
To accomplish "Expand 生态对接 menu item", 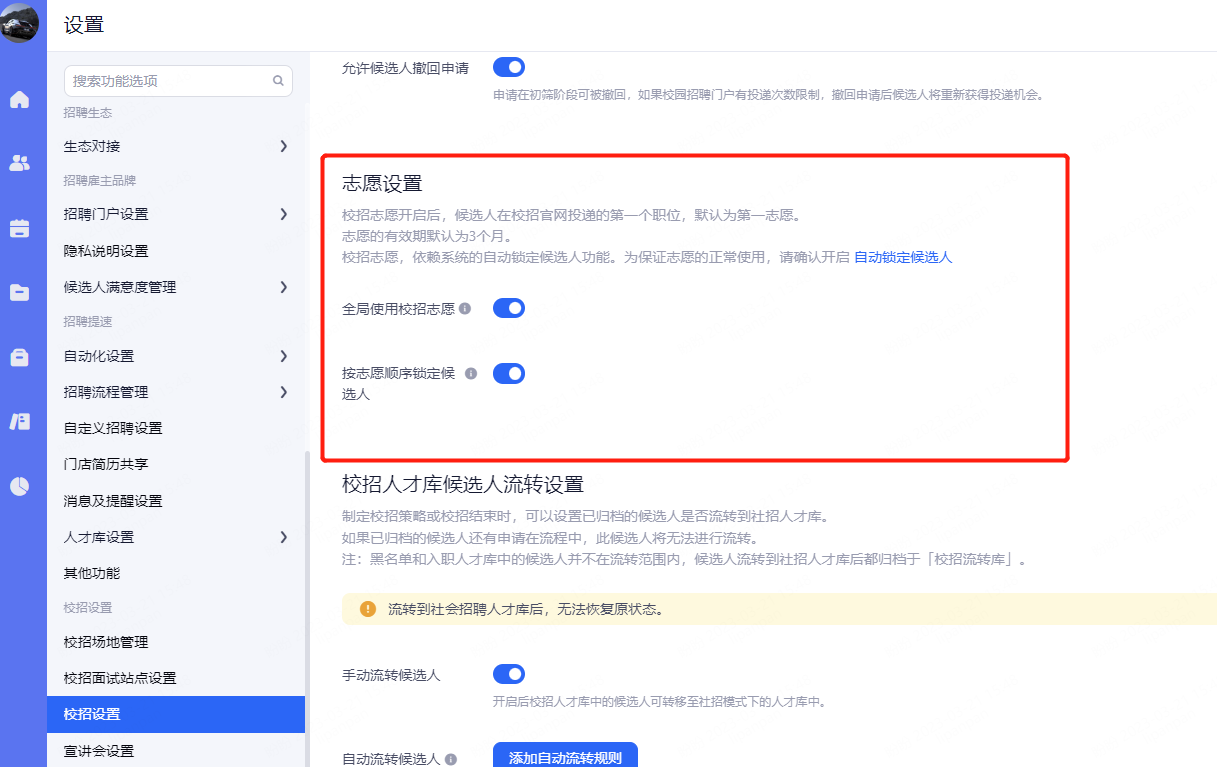I will pyautogui.click(x=283, y=146).
